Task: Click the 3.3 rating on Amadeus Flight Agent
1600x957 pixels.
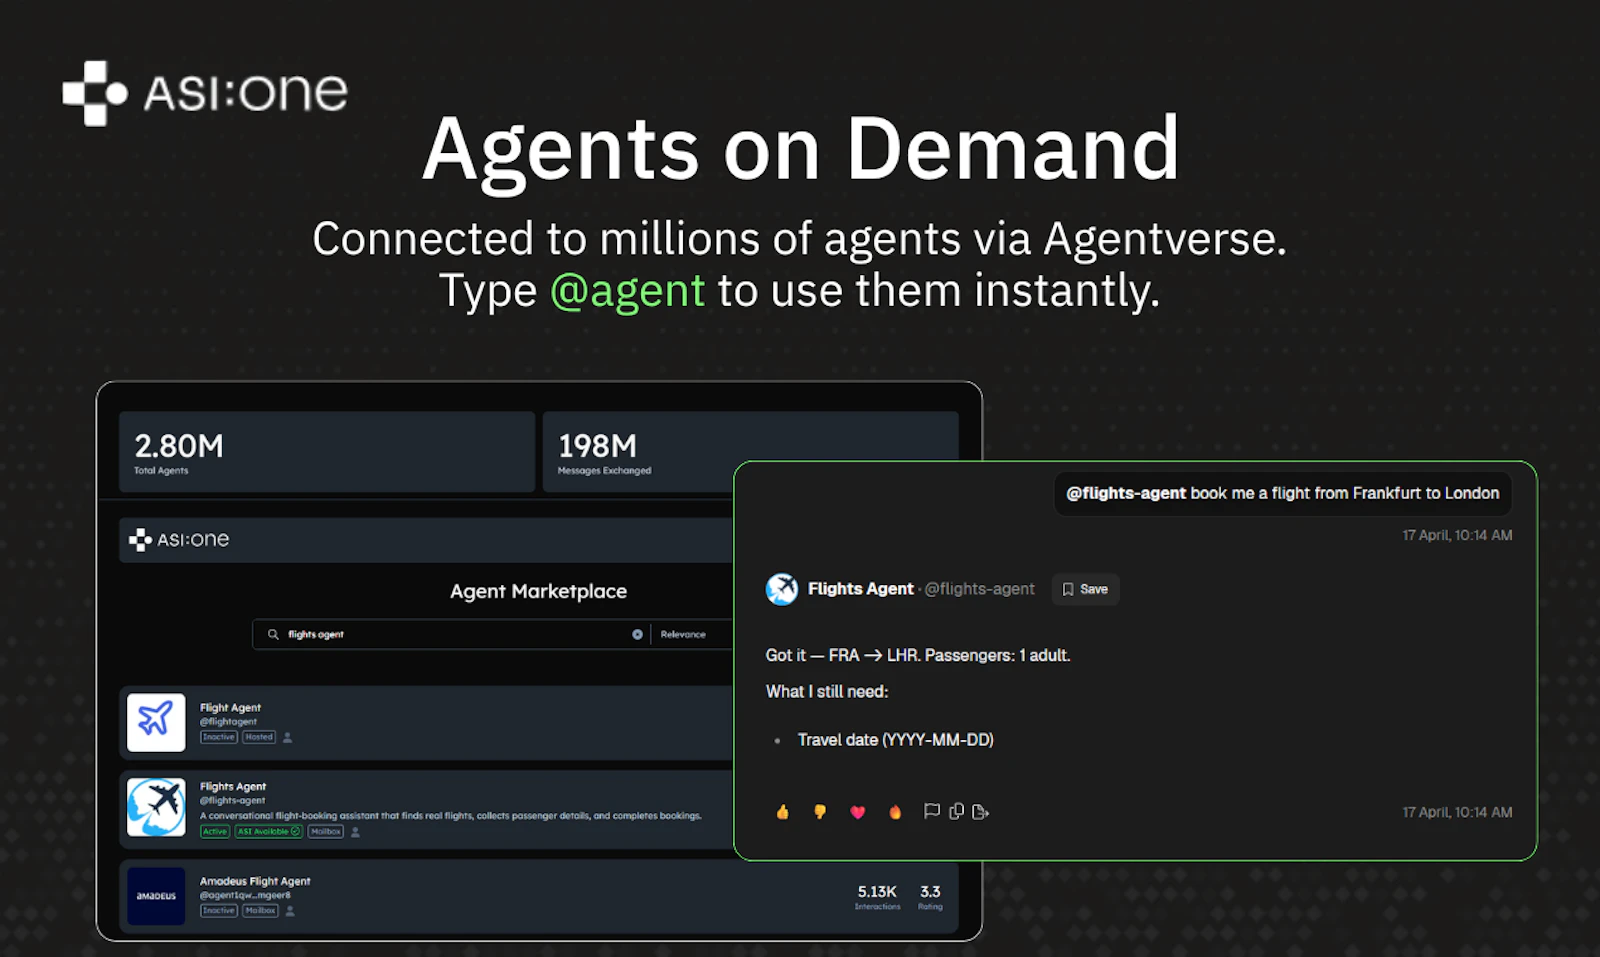Action: tap(930, 891)
